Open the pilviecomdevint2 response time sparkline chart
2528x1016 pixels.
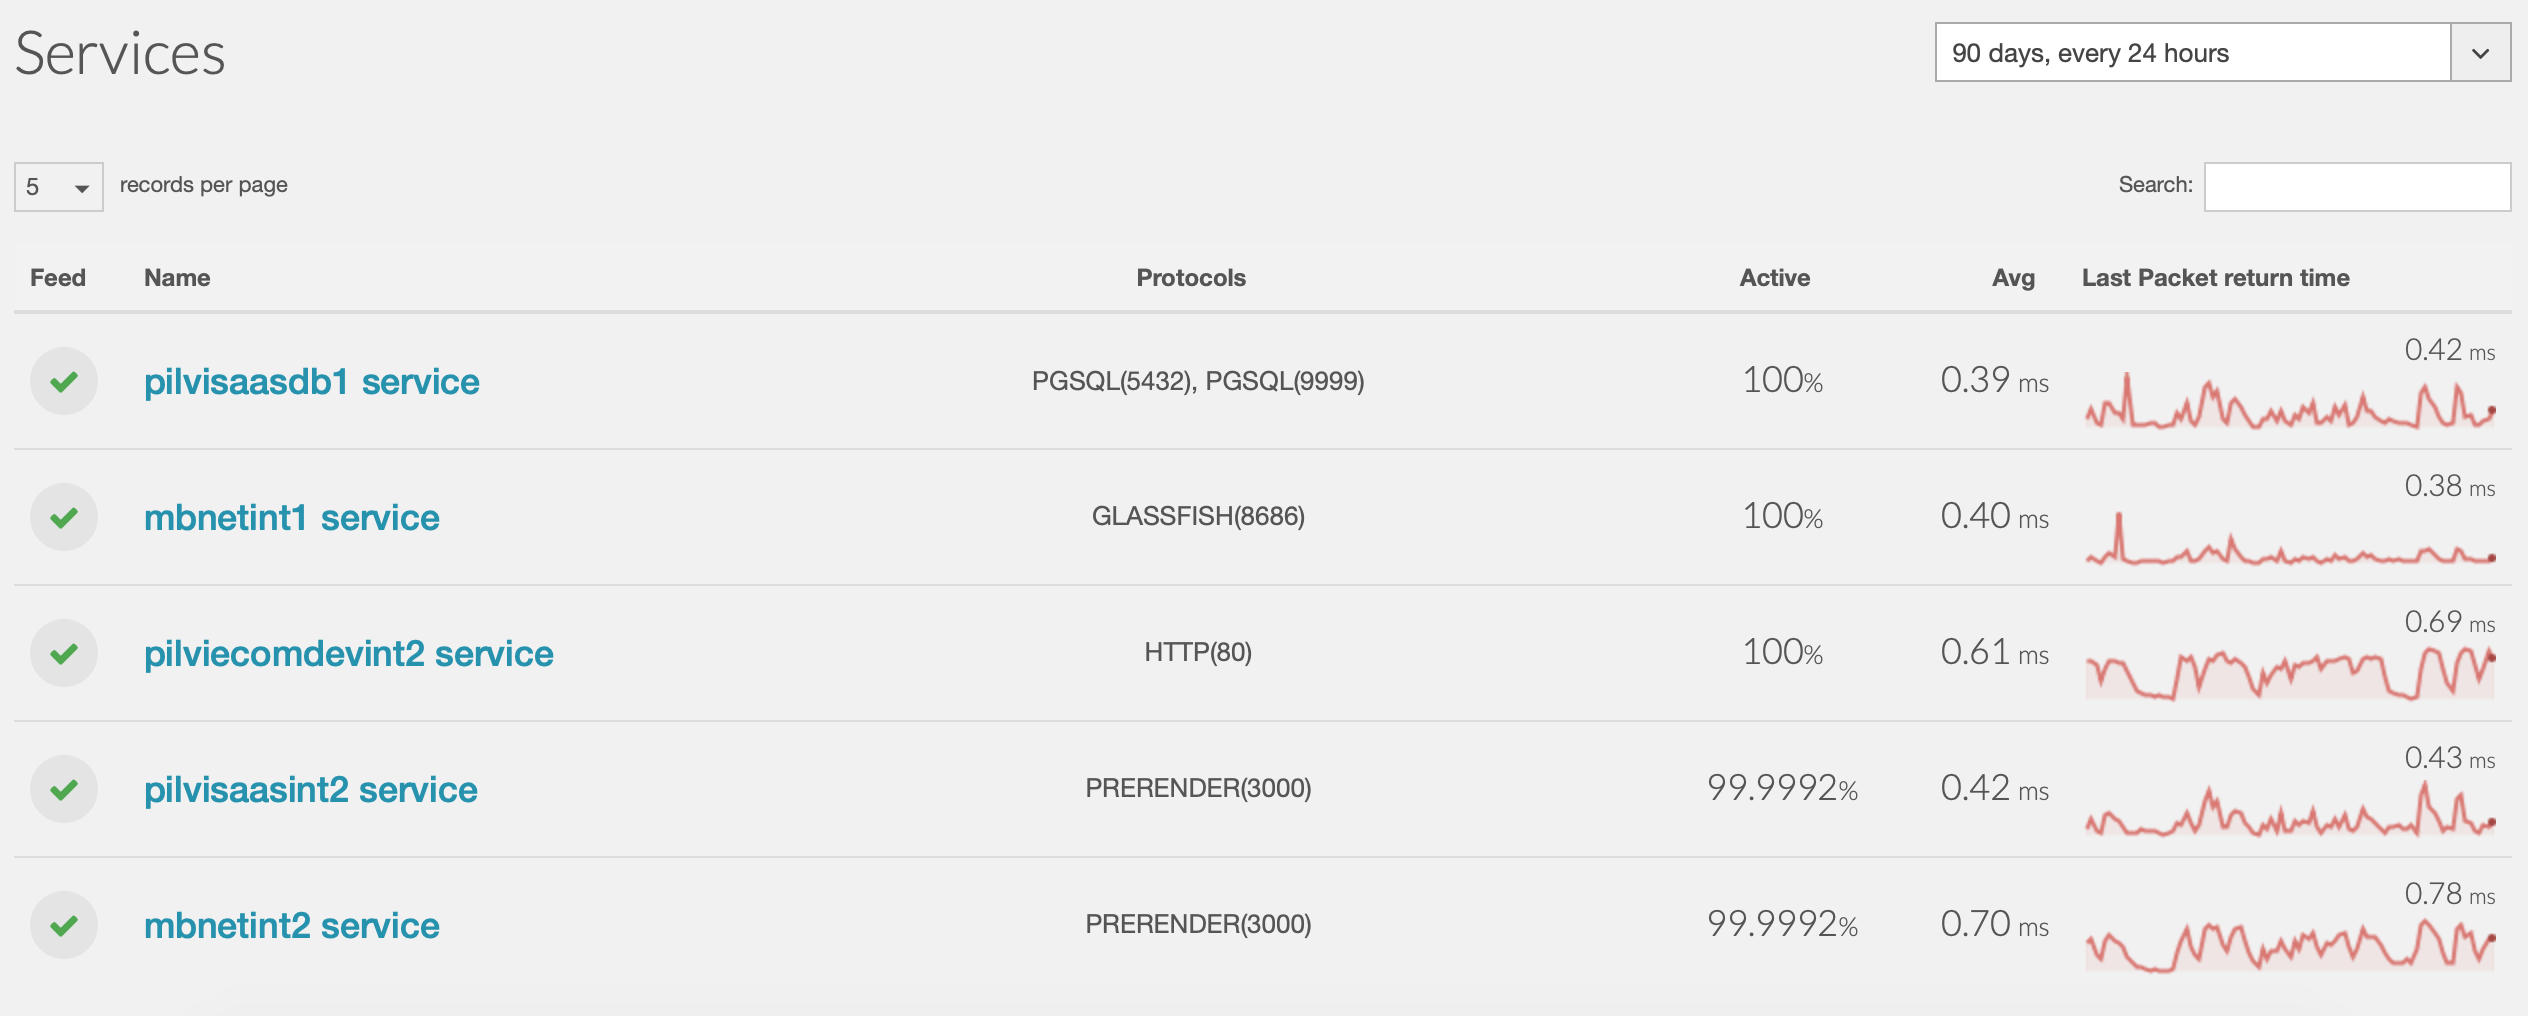(x=2290, y=673)
